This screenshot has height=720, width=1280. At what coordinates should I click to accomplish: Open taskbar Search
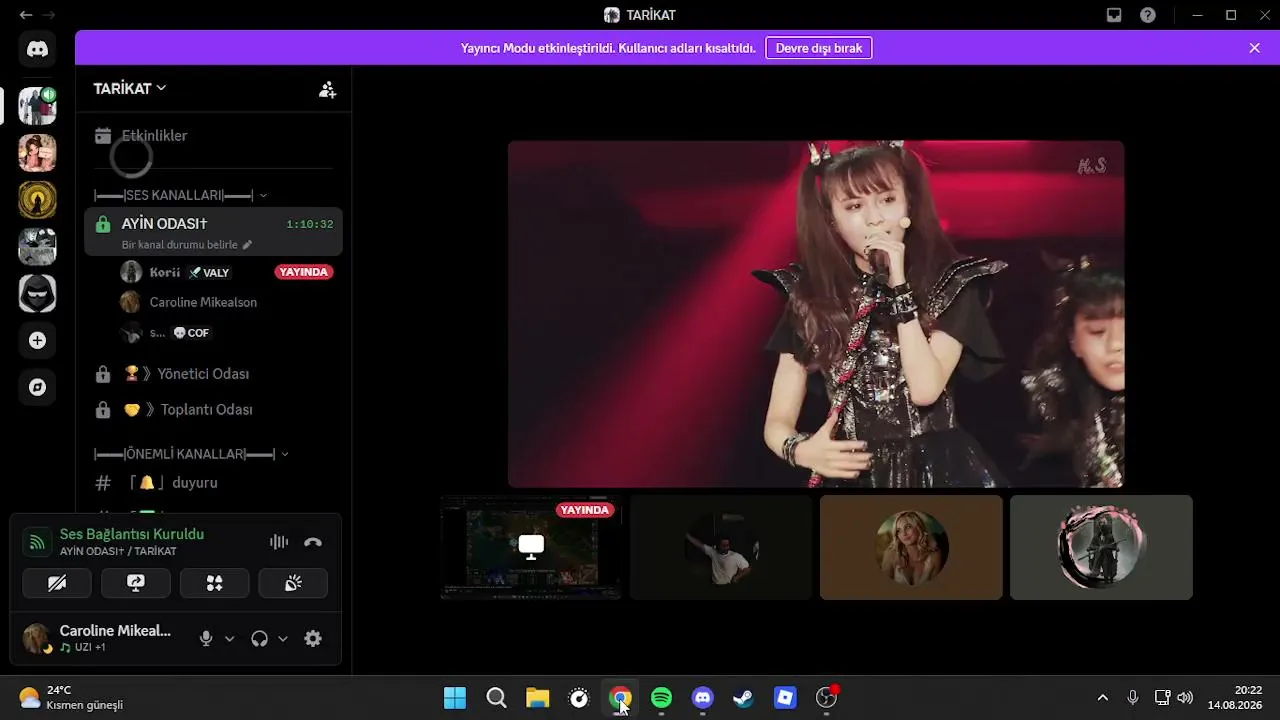(x=496, y=698)
